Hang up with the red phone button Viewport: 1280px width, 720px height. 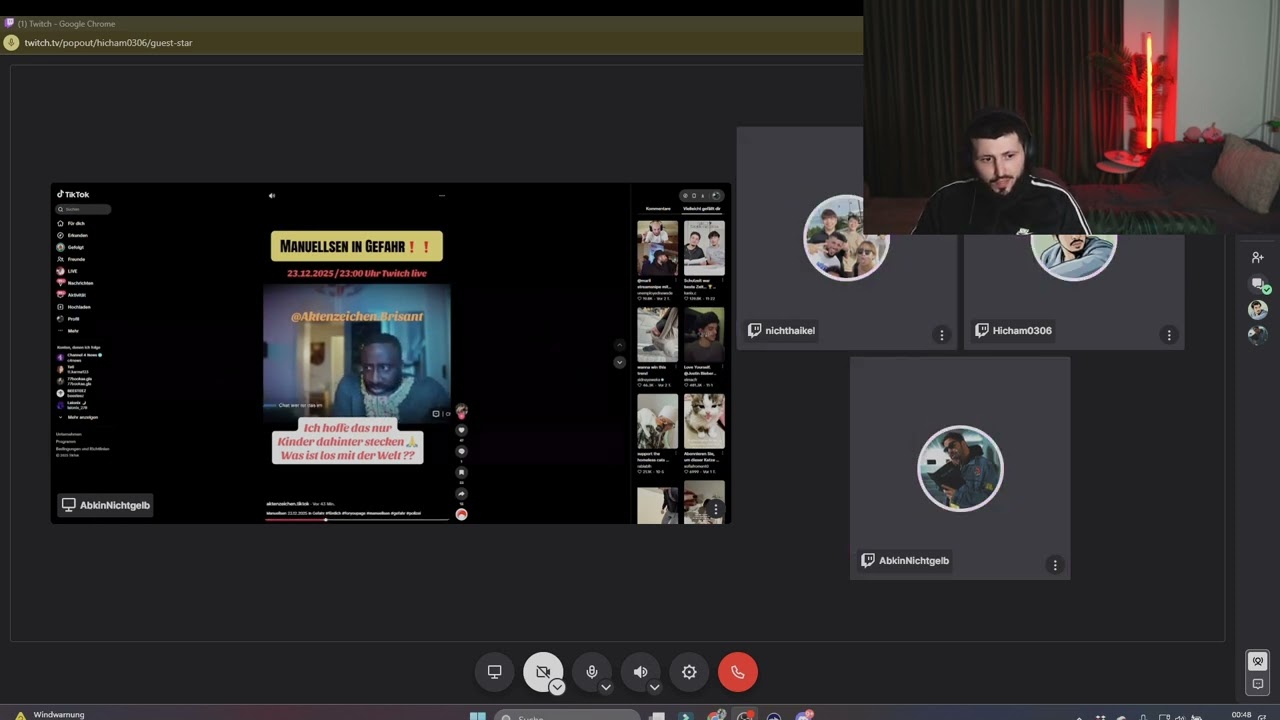click(x=738, y=672)
